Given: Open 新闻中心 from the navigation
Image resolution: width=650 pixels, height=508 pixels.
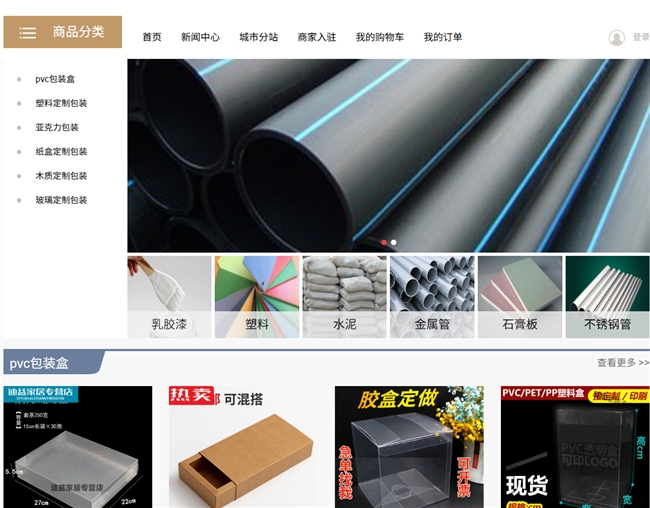Looking at the screenshot, I should point(200,37).
